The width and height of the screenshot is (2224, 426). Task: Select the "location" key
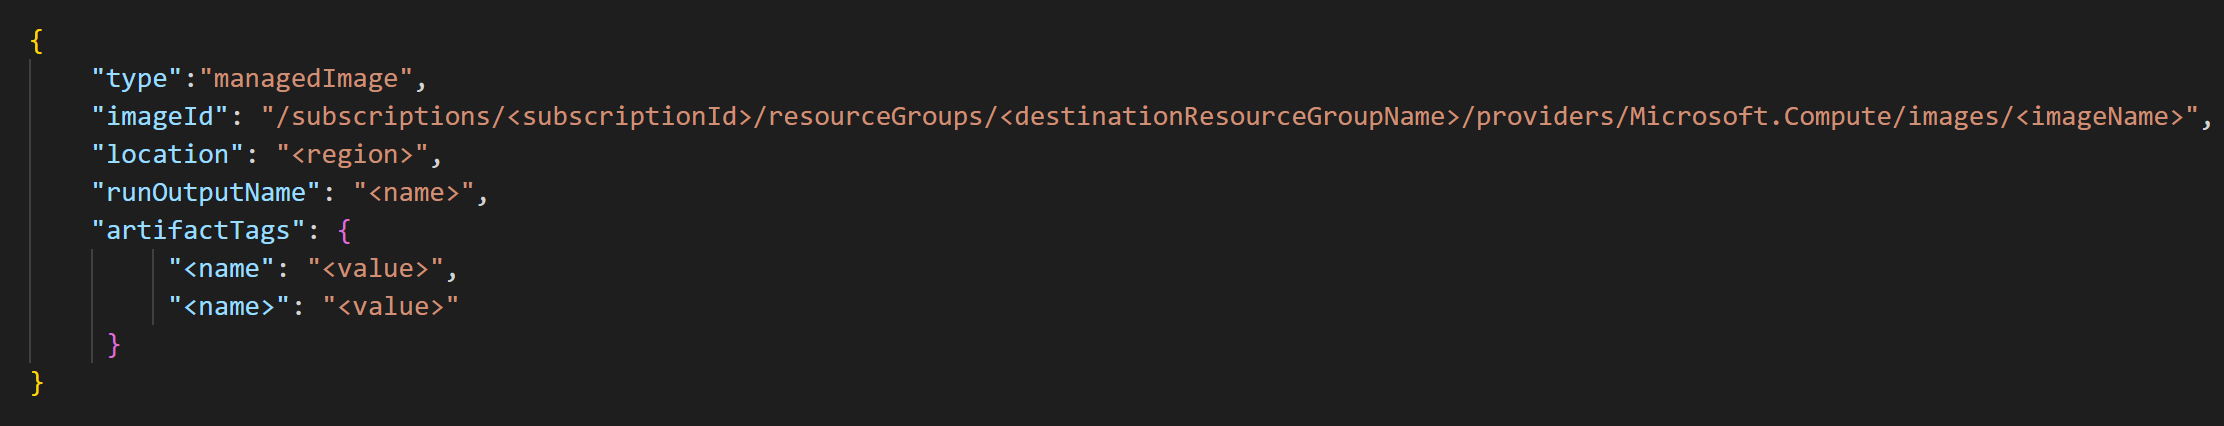(168, 155)
